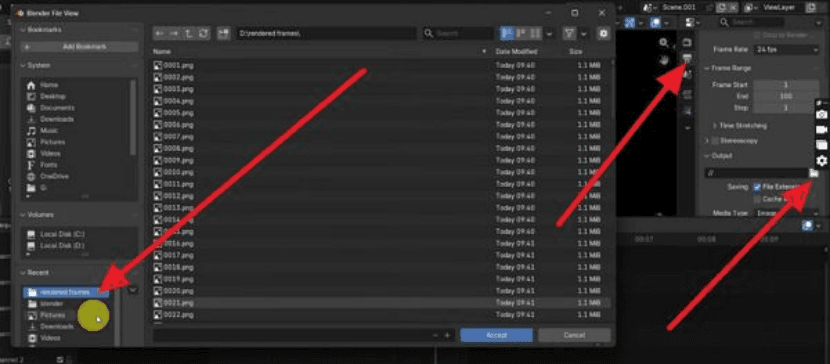Increment file number with plus button
The width and height of the screenshot is (830, 364).
(447, 335)
